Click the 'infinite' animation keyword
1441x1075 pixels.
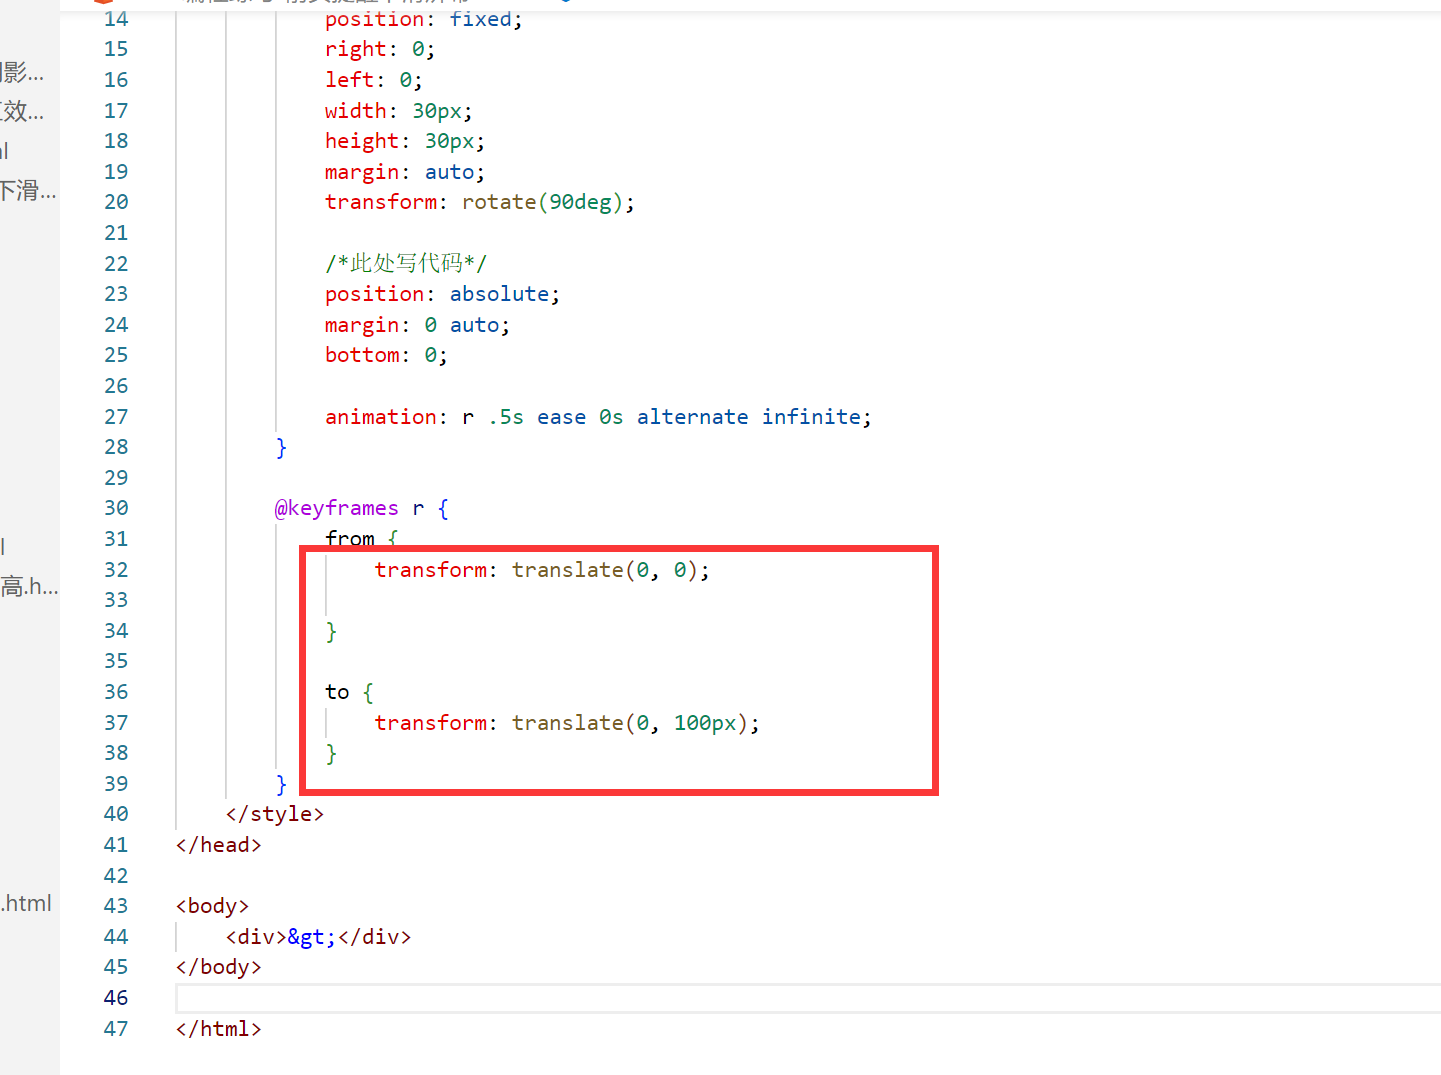coord(811,417)
